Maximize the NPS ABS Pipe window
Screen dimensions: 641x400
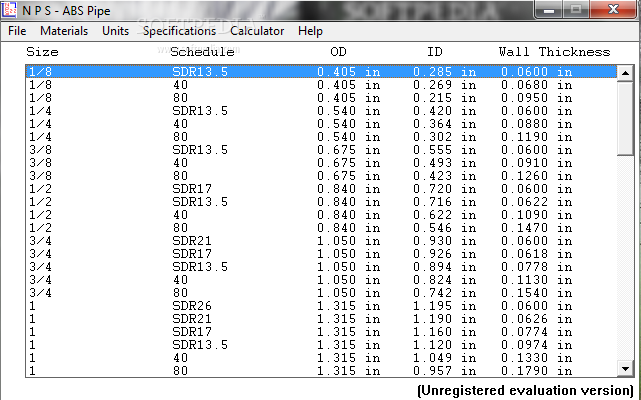click(x=576, y=9)
